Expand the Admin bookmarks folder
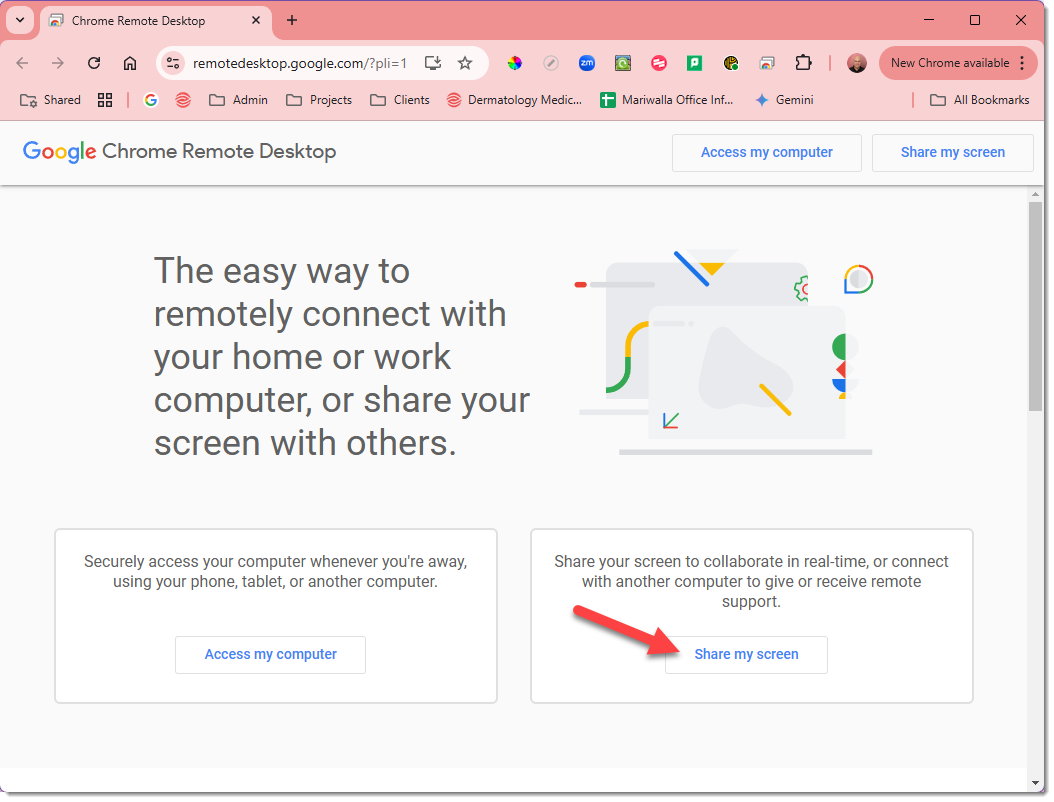Viewport: 1054px width, 802px height. (239, 100)
